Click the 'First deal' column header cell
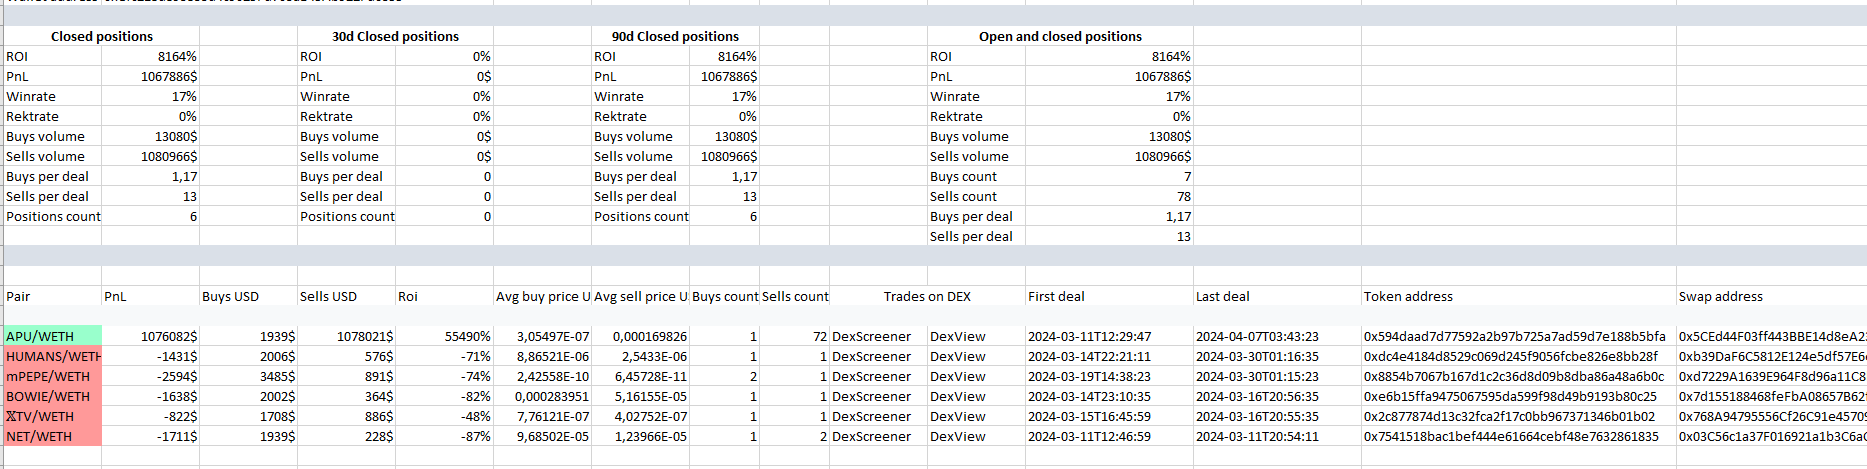Image resolution: width=1867 pixels, height=469 pixels. (1056, 297)
